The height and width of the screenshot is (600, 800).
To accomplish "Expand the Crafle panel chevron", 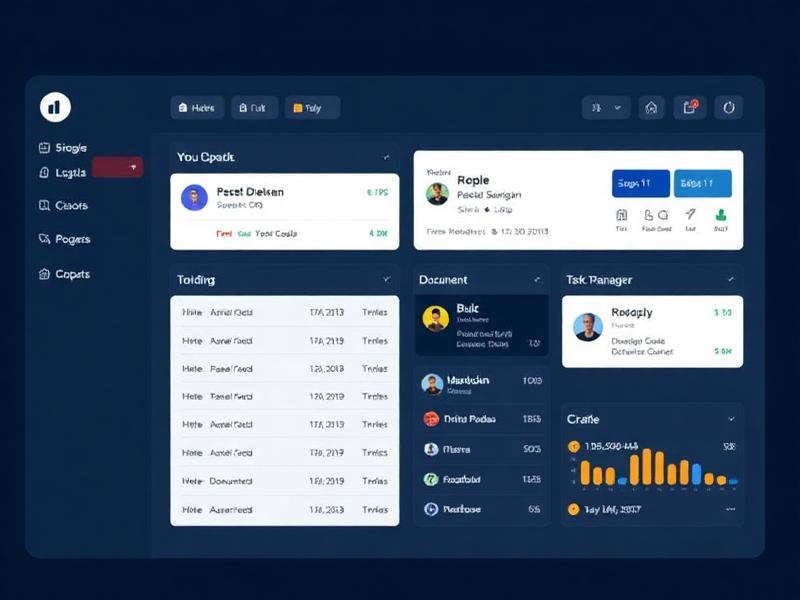I will point(731,419).
